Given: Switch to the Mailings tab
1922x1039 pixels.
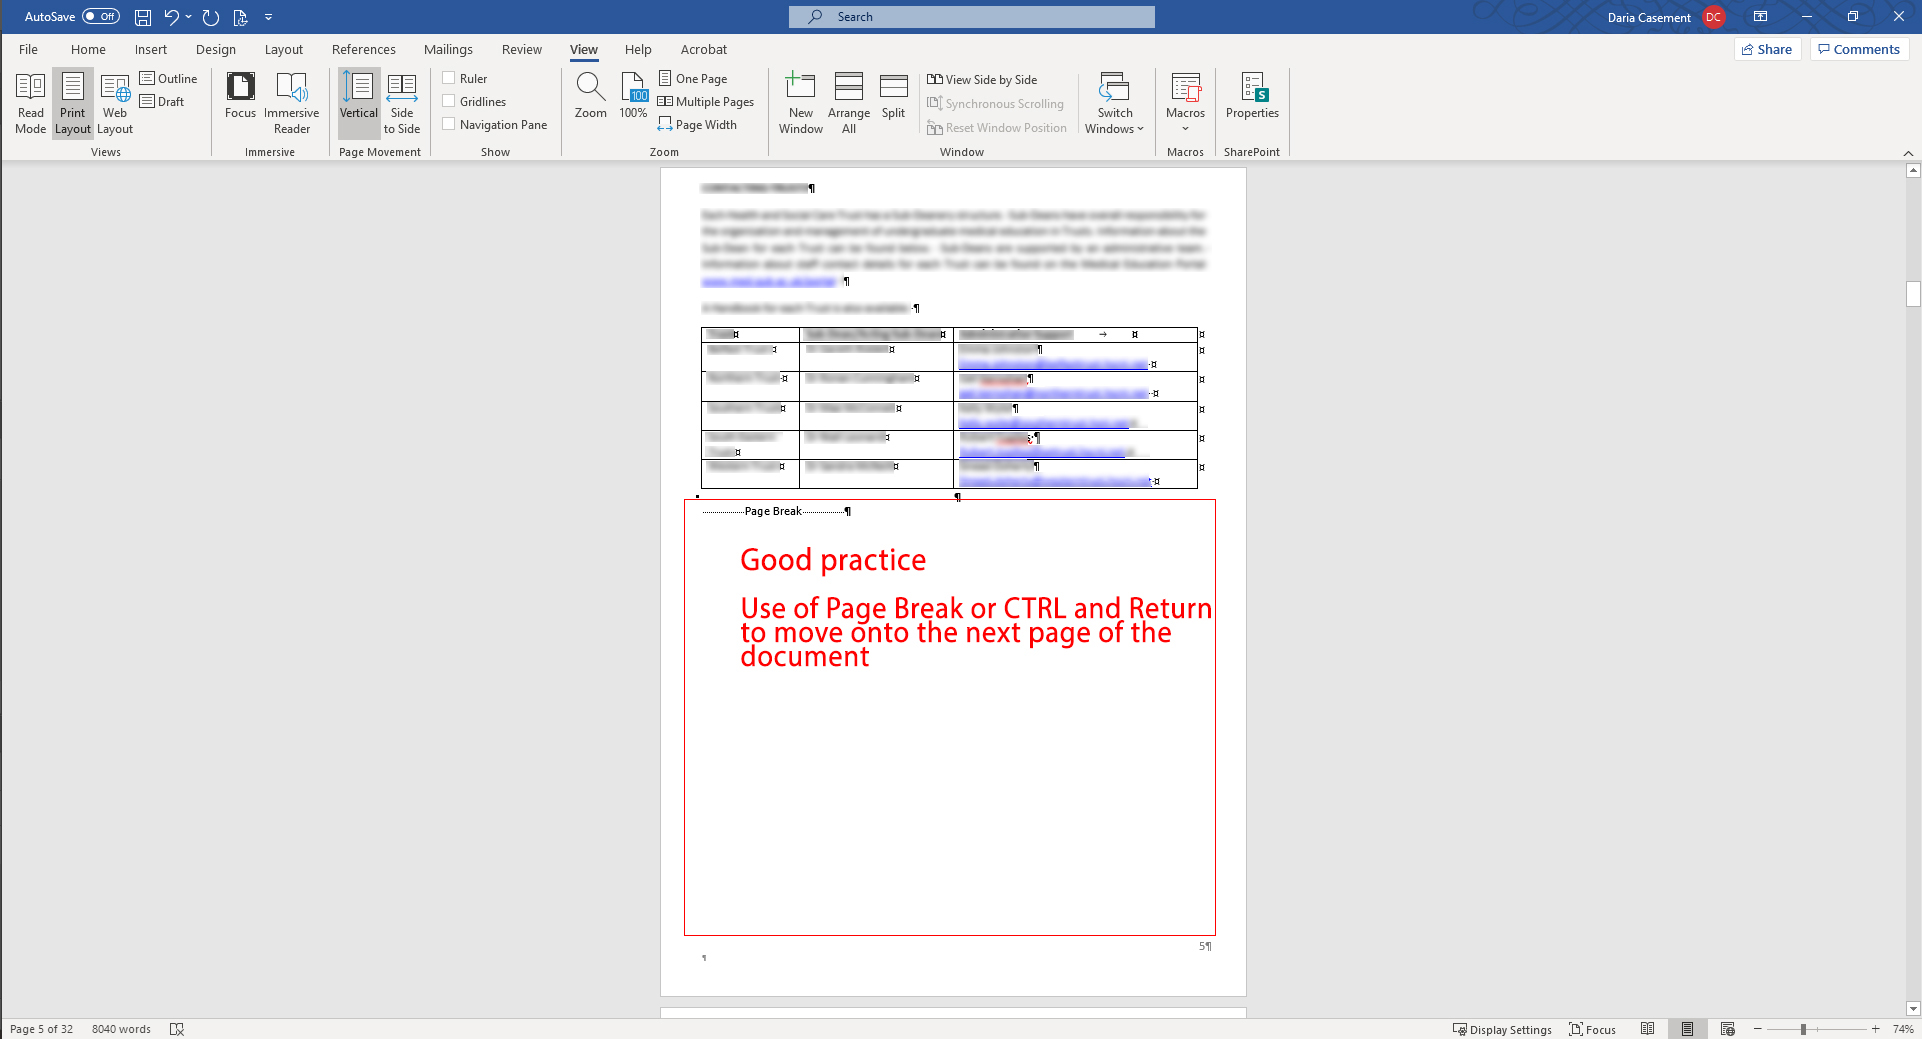Looking at the screenshot, I should coord(448,49).
